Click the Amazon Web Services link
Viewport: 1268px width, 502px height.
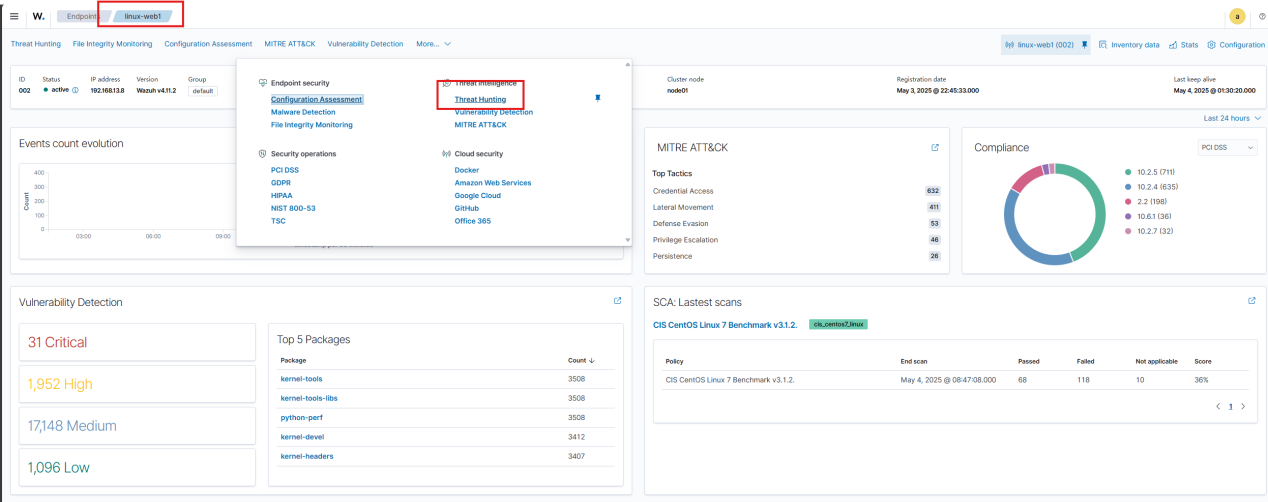(492, 183)
